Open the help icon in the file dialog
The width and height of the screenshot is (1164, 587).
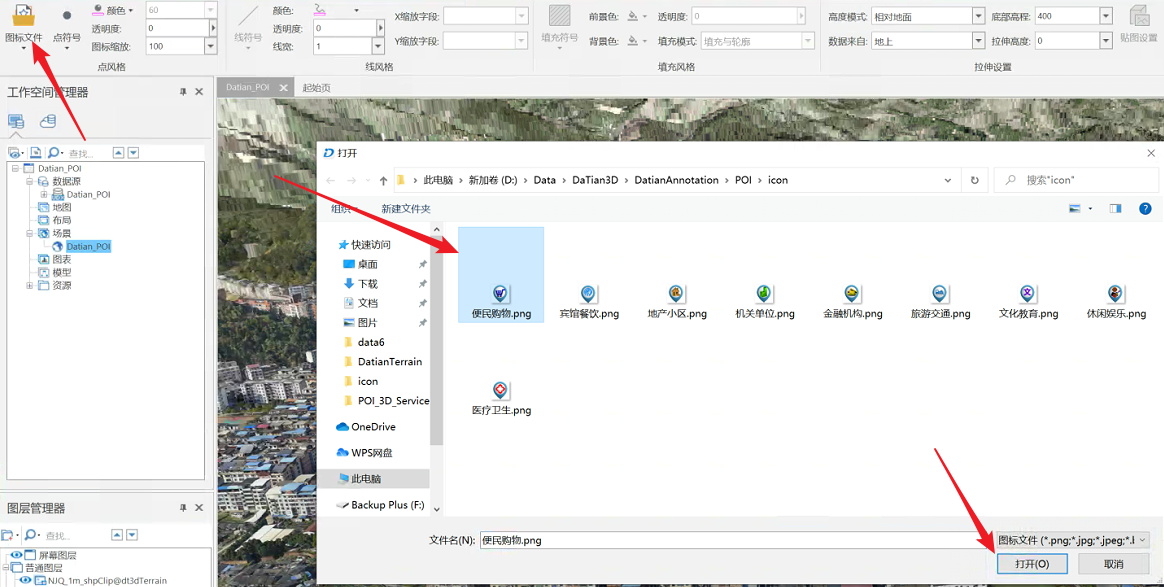point(1145,209)
